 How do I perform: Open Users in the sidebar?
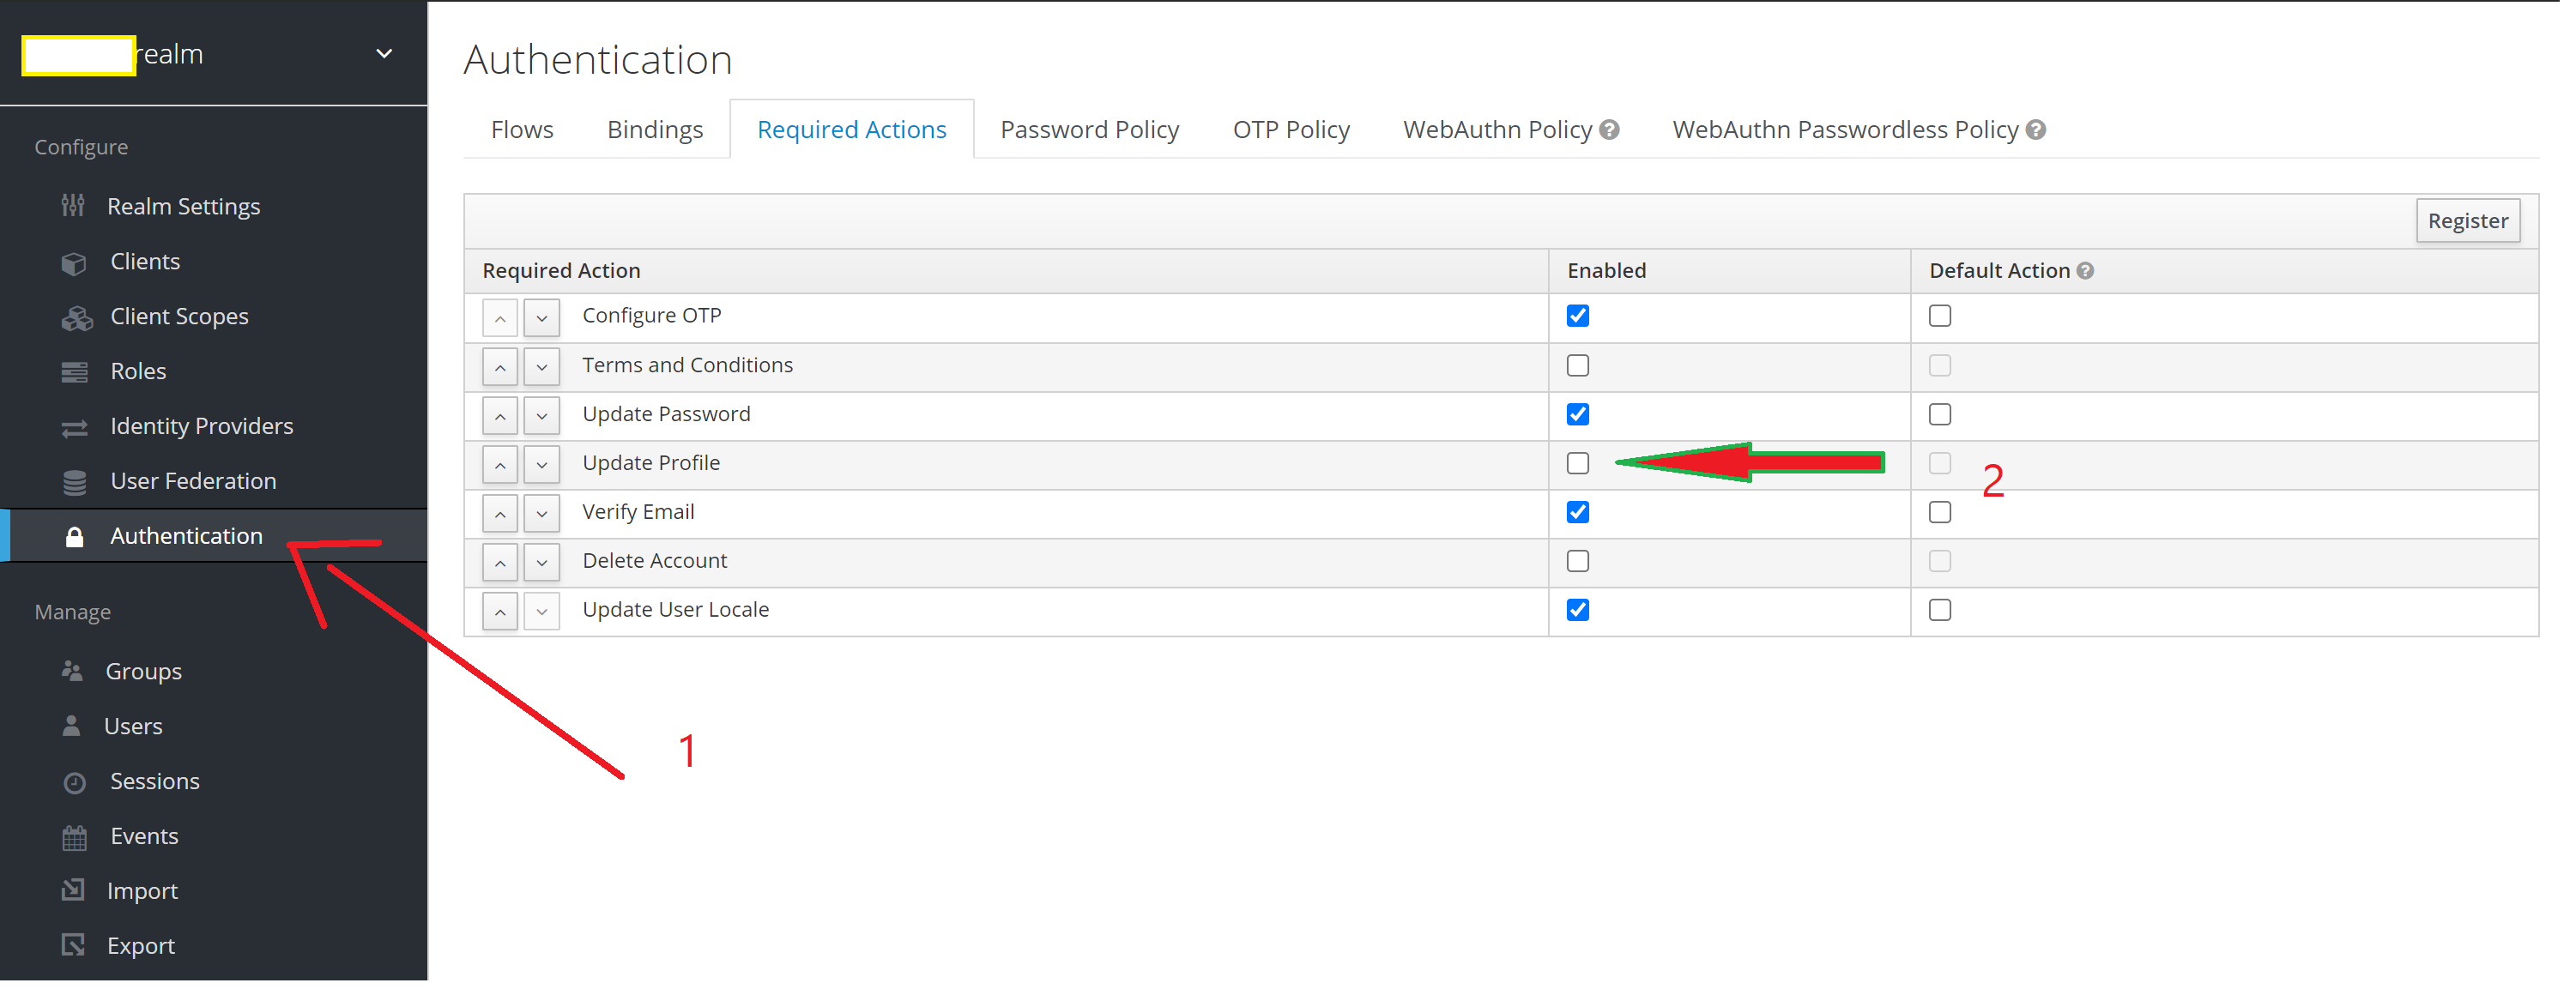(133, 727)
